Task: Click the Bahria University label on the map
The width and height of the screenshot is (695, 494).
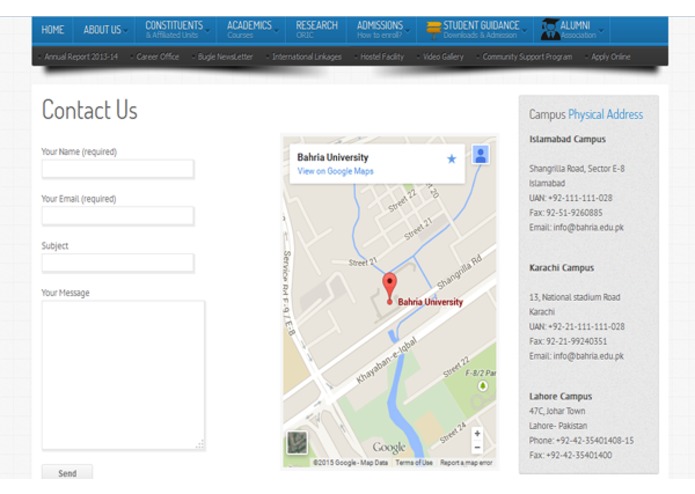Action: [x=430, y=302]
